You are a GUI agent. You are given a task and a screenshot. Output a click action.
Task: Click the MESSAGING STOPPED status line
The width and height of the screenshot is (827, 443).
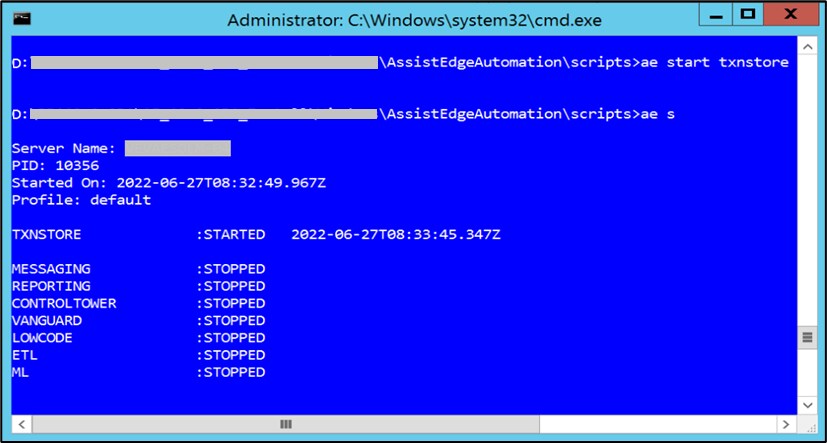tap(138, 269)
